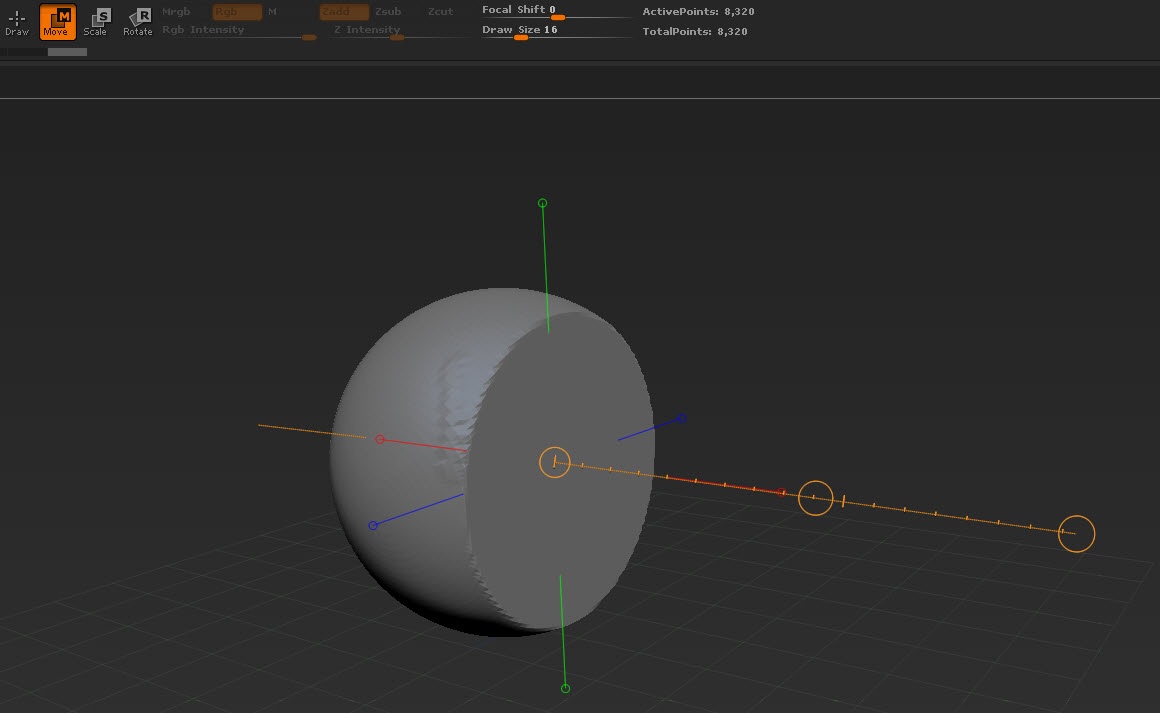Click the red axis endpoint on the transpose line

coord(782,492)
